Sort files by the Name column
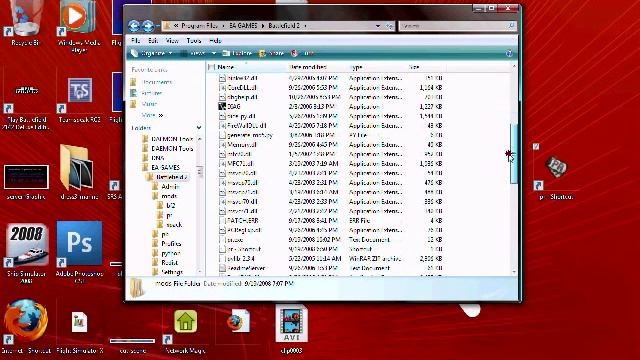The width and height of the screenshot is (640, 360). pyautogui.click(x=247, y=67)
